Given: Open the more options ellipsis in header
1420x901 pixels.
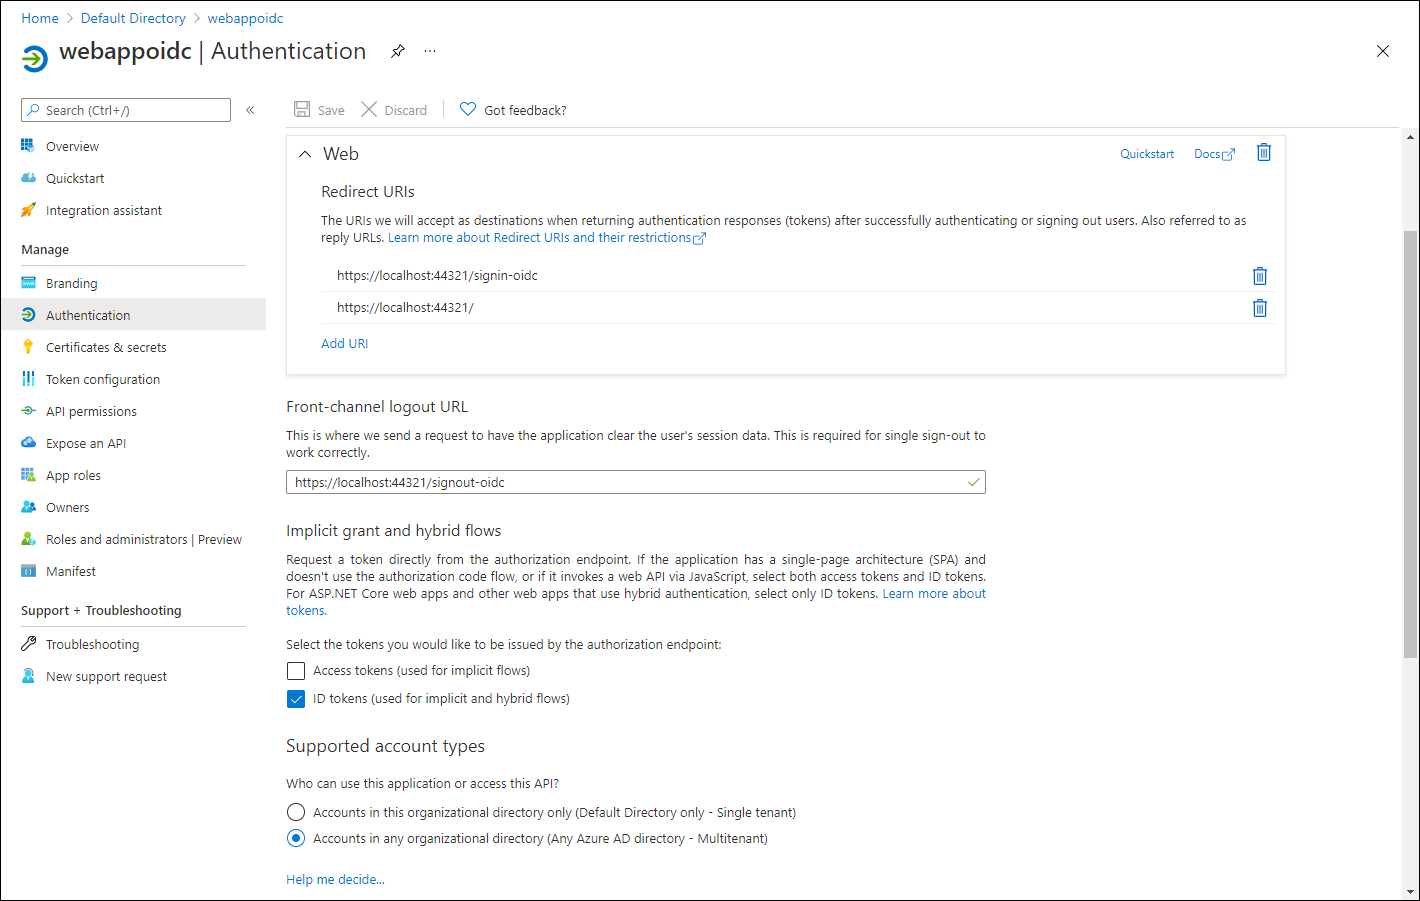Looking at the screenshot, I should [430, 51].
